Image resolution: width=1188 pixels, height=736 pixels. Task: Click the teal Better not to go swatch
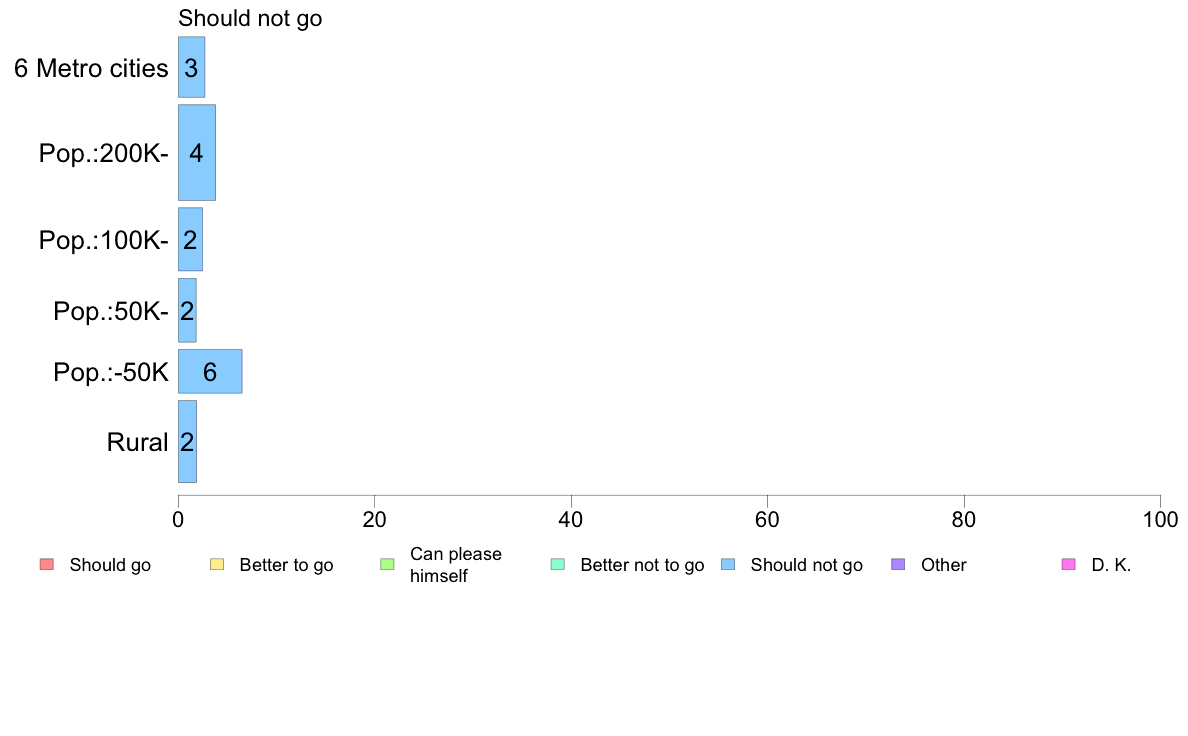pyautogui.click(x=558, y=565)
